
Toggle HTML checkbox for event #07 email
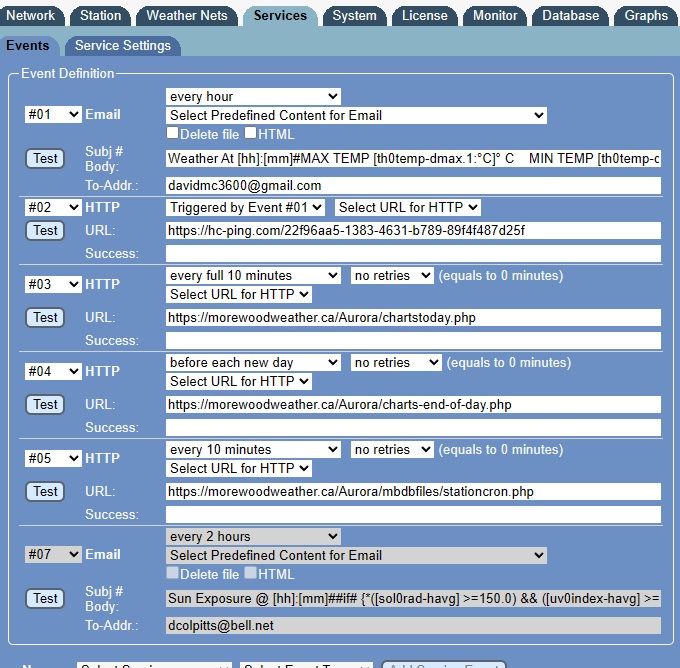pyautogui.click(x=251, y=574)
